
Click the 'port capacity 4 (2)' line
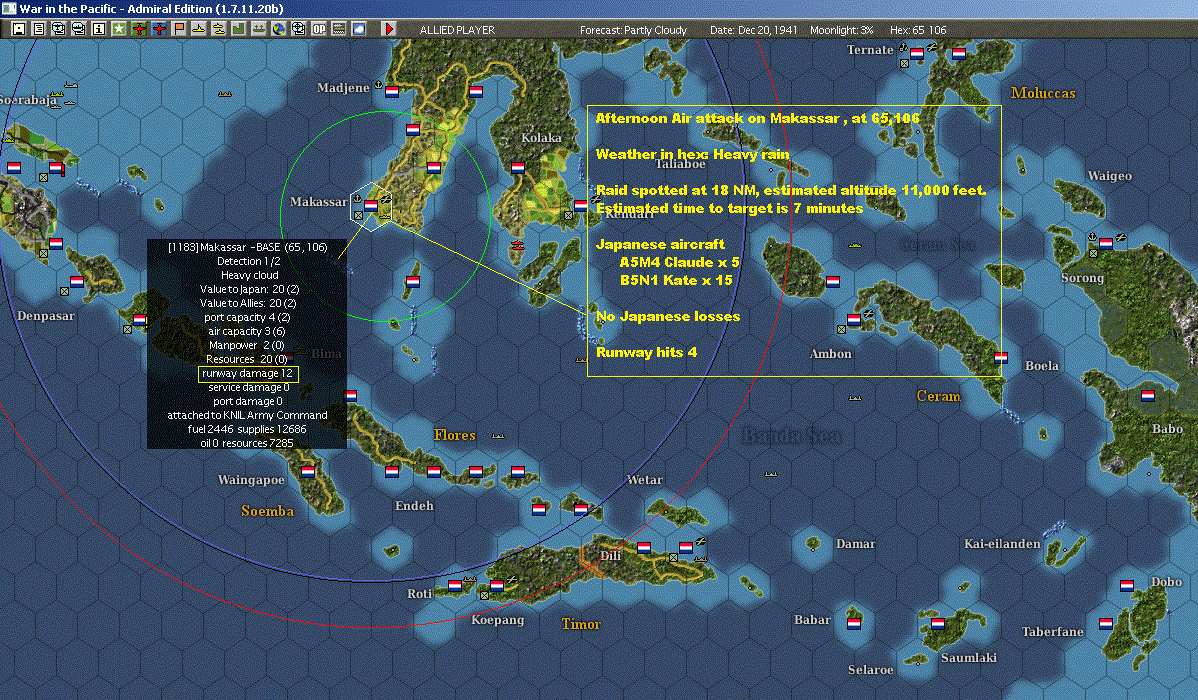click(x=247, y=317)
